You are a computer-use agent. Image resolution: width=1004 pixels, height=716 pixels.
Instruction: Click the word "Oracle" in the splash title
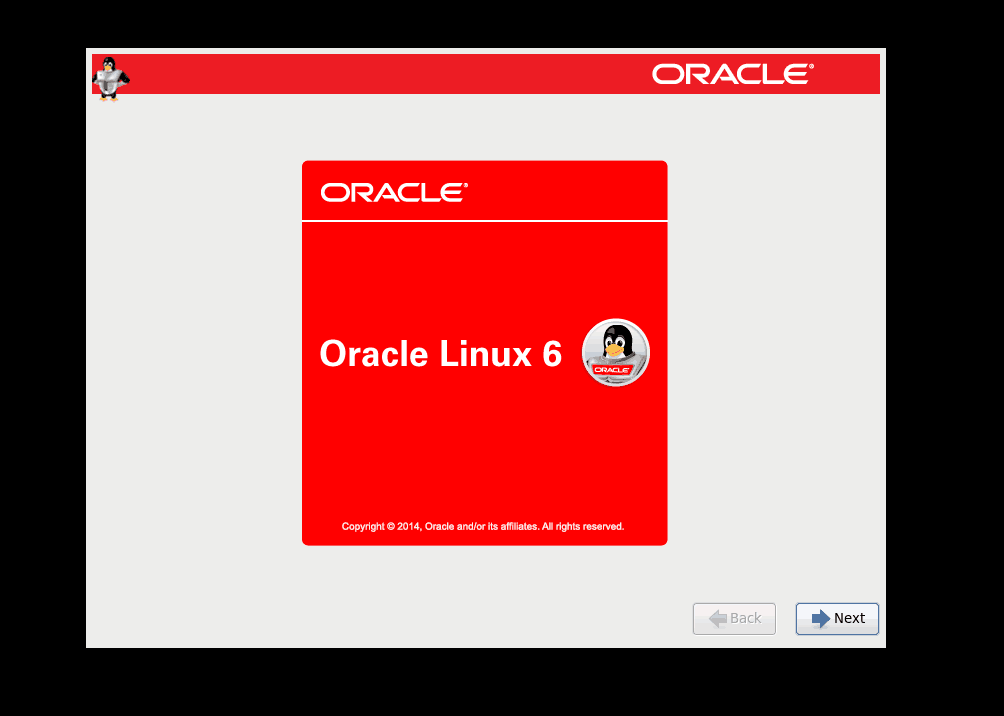coord(374,354)
